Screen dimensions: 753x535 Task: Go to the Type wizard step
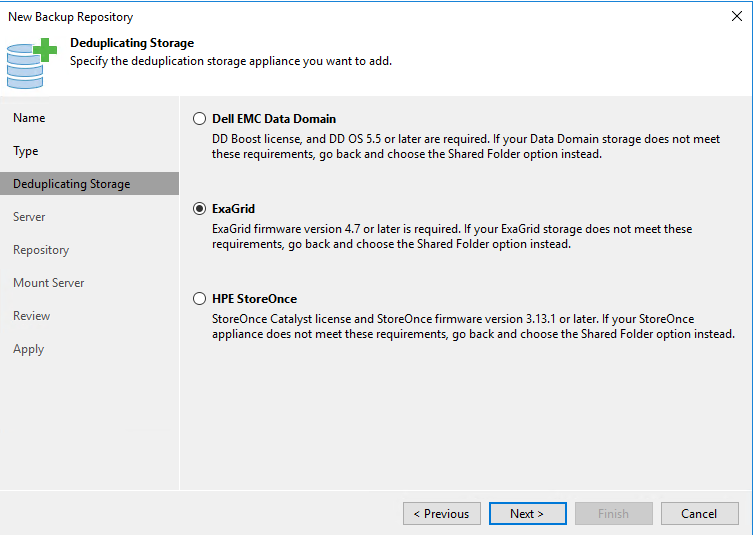click(25, 151)
